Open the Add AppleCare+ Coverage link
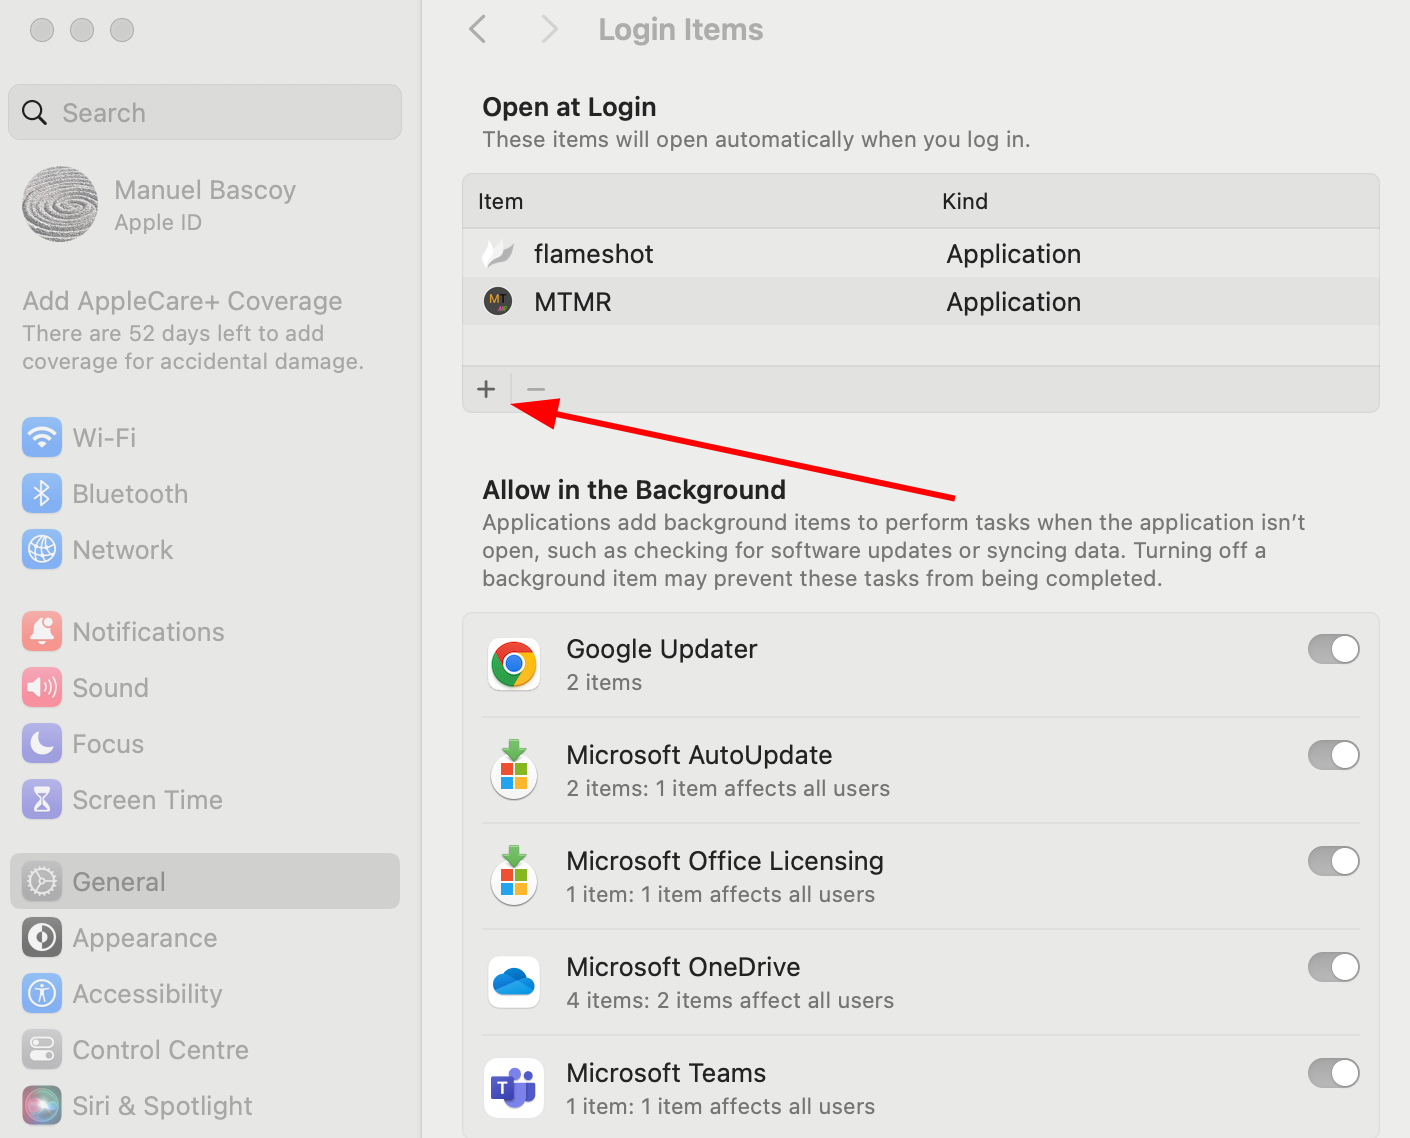 182,302
